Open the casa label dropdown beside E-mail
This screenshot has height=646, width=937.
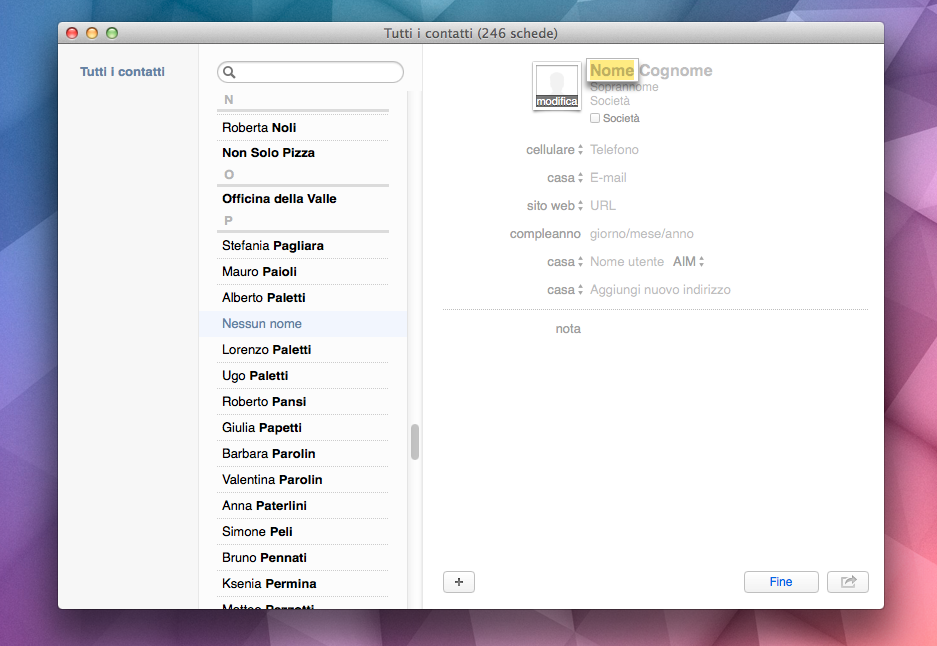click(561, 178)
